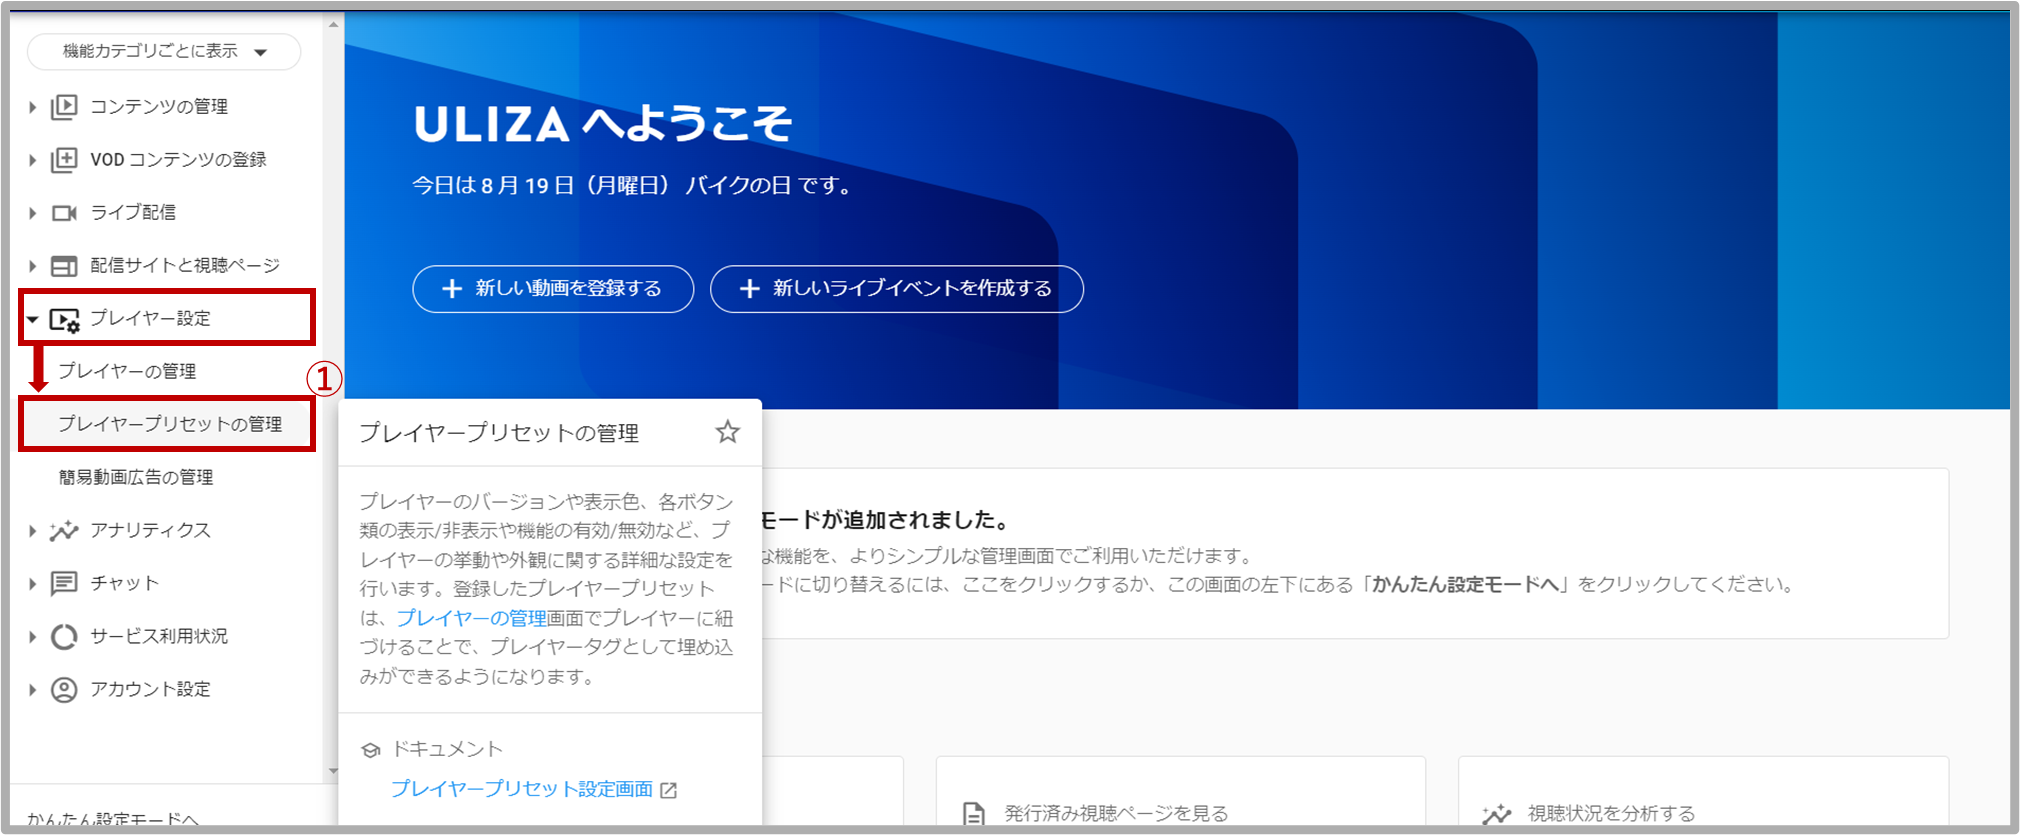
Task: Follow the プレイヤーの管理 link in popup text
Action: coord(472,618)
